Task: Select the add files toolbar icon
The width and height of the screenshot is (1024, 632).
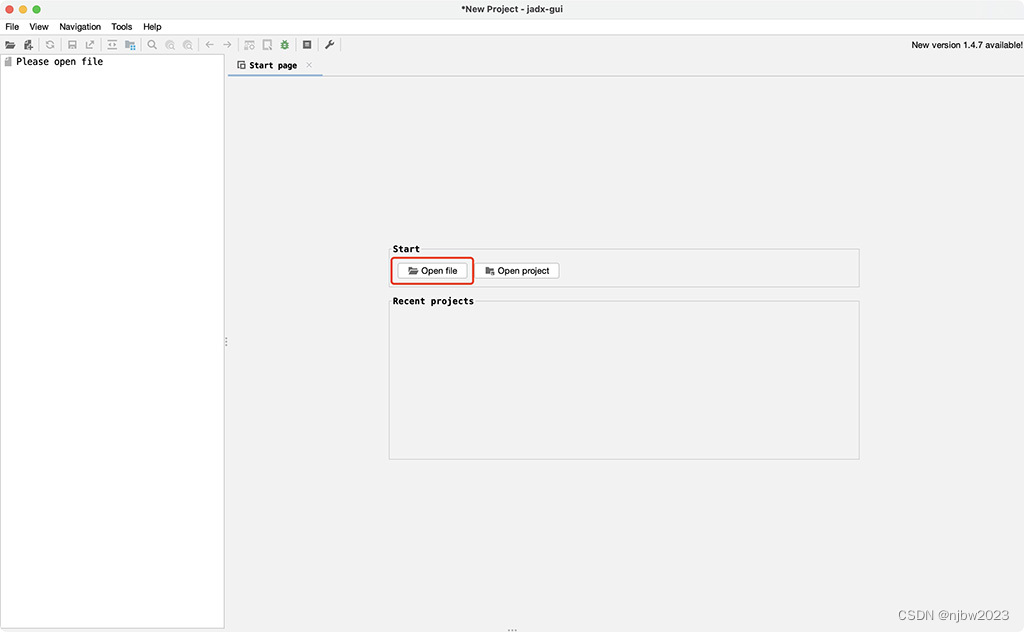Action: pyautogui.click(x=28, y=44)
